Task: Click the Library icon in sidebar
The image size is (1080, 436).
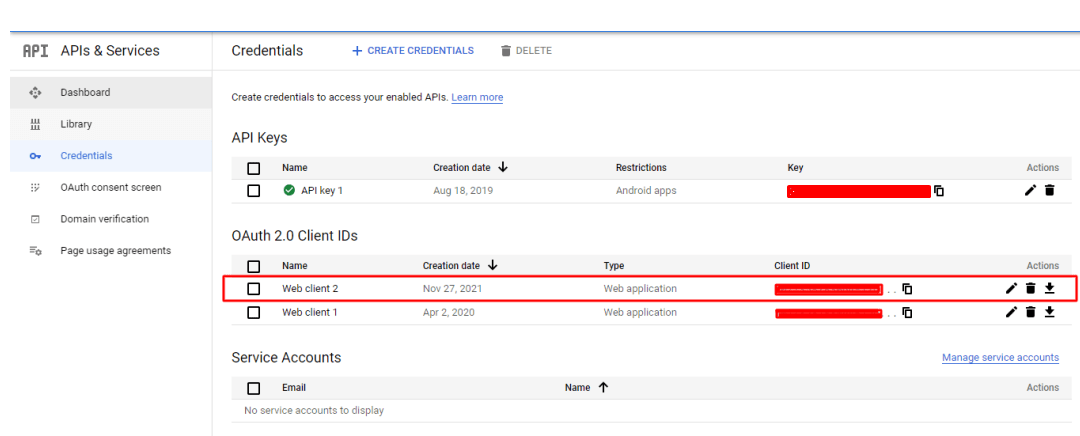Action: click(35, 124)
